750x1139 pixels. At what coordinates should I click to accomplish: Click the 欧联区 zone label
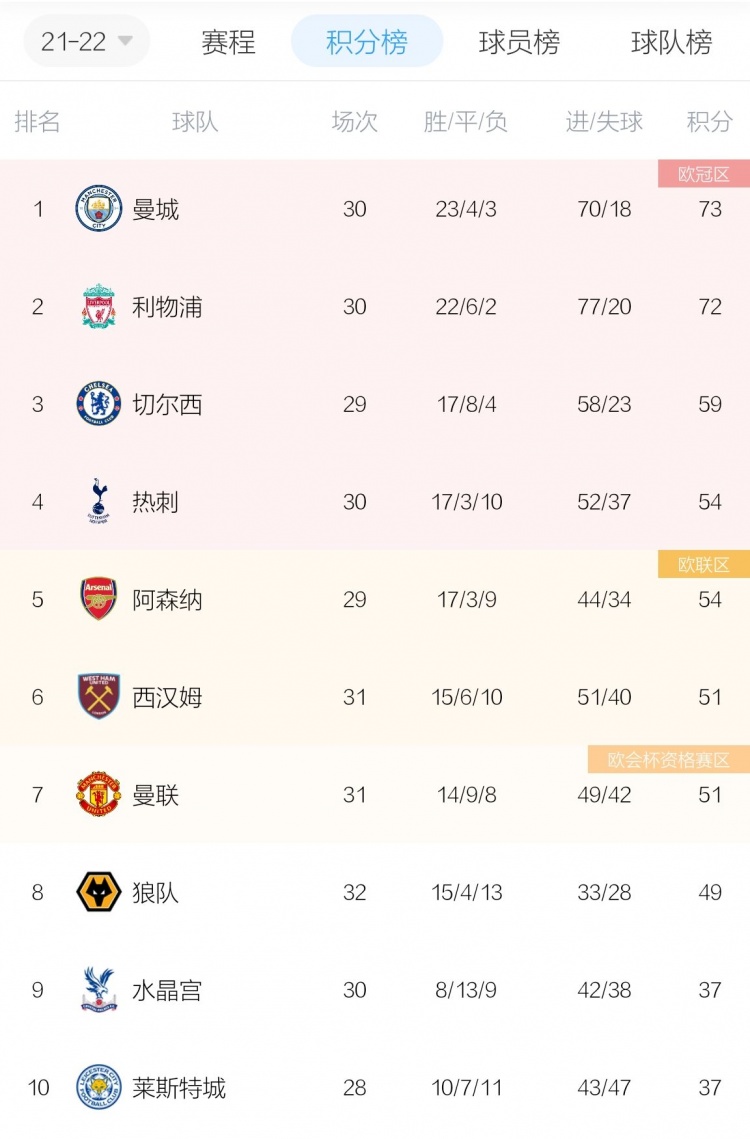click(703, 564)
